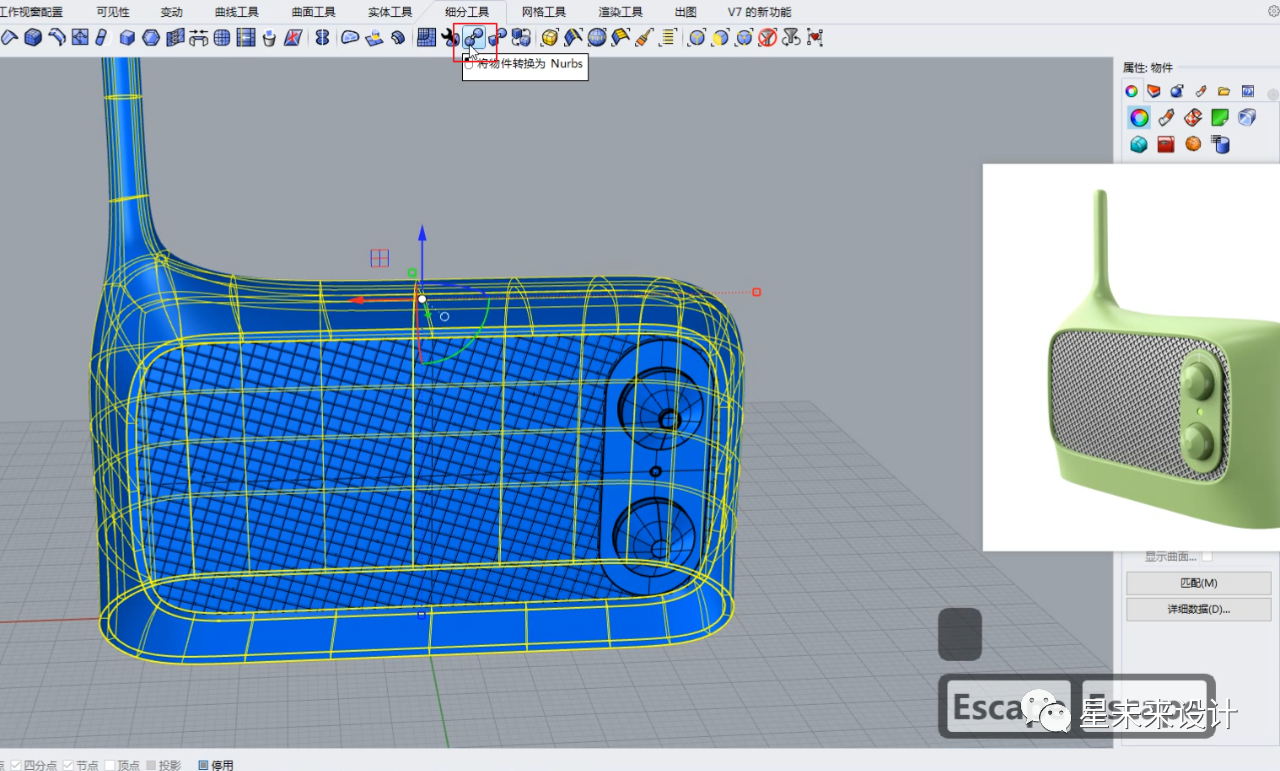Click the blue sphere icon in the toolbar

coord(597,38)
